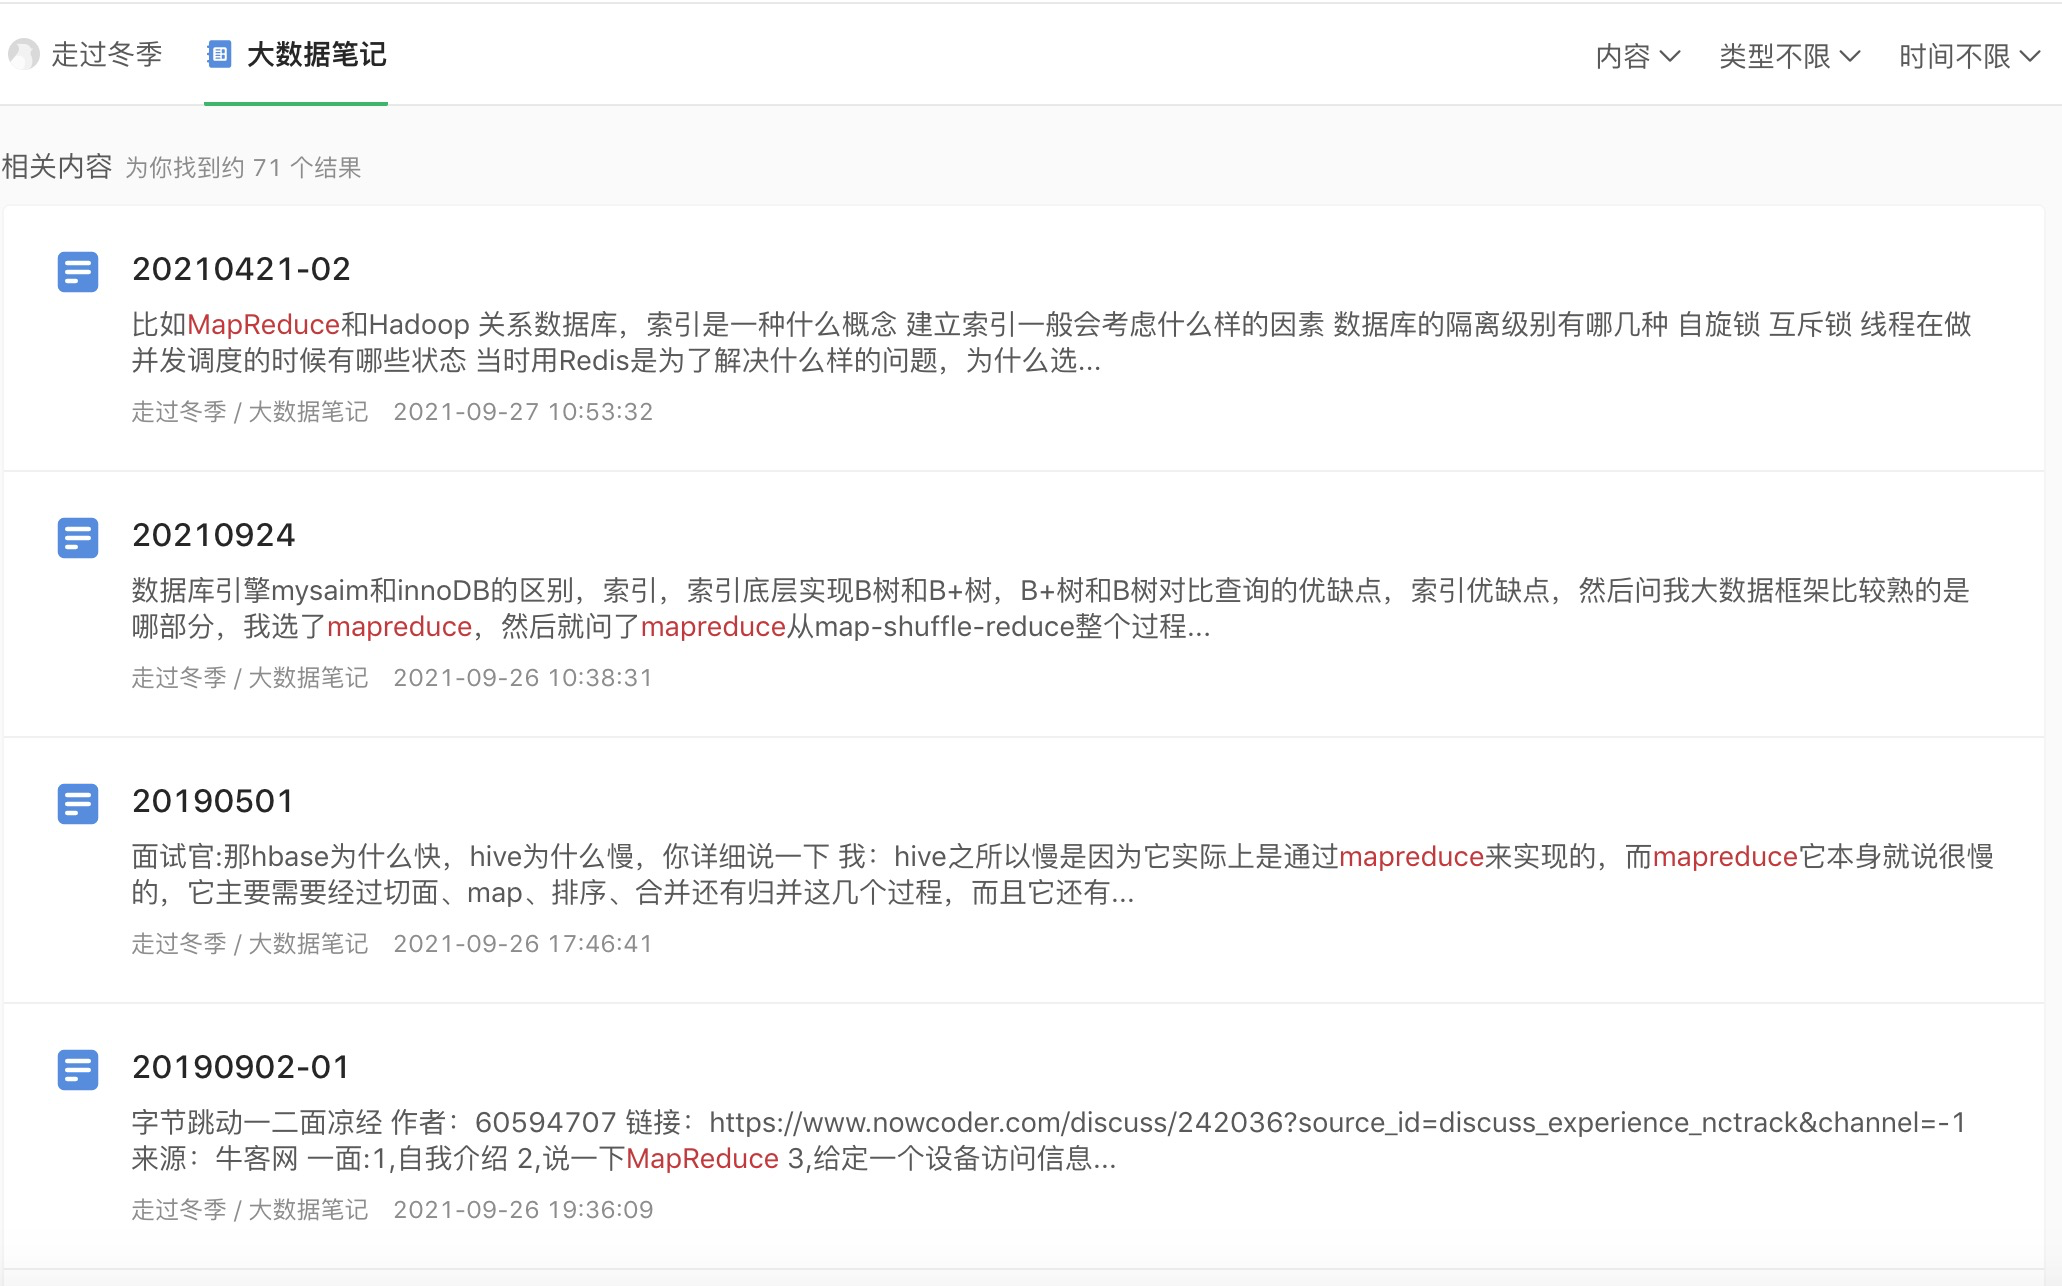Click the 大数据笔记 notebook icon

point(220,54)
